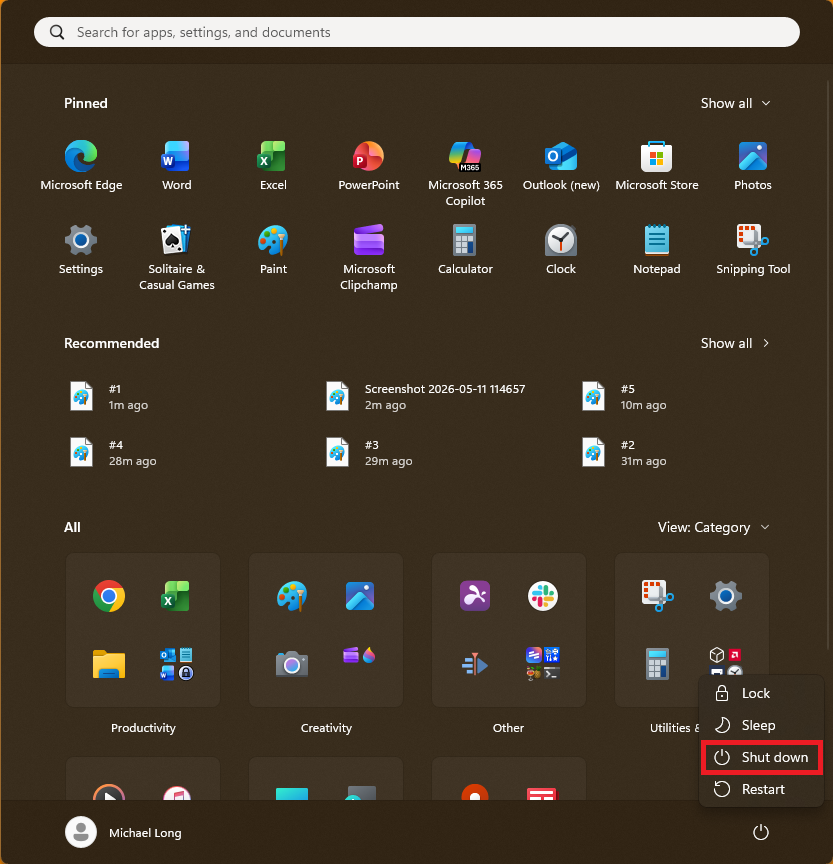
Task: Open Microsoft Clipchamp
Action: tap(369, 257)
